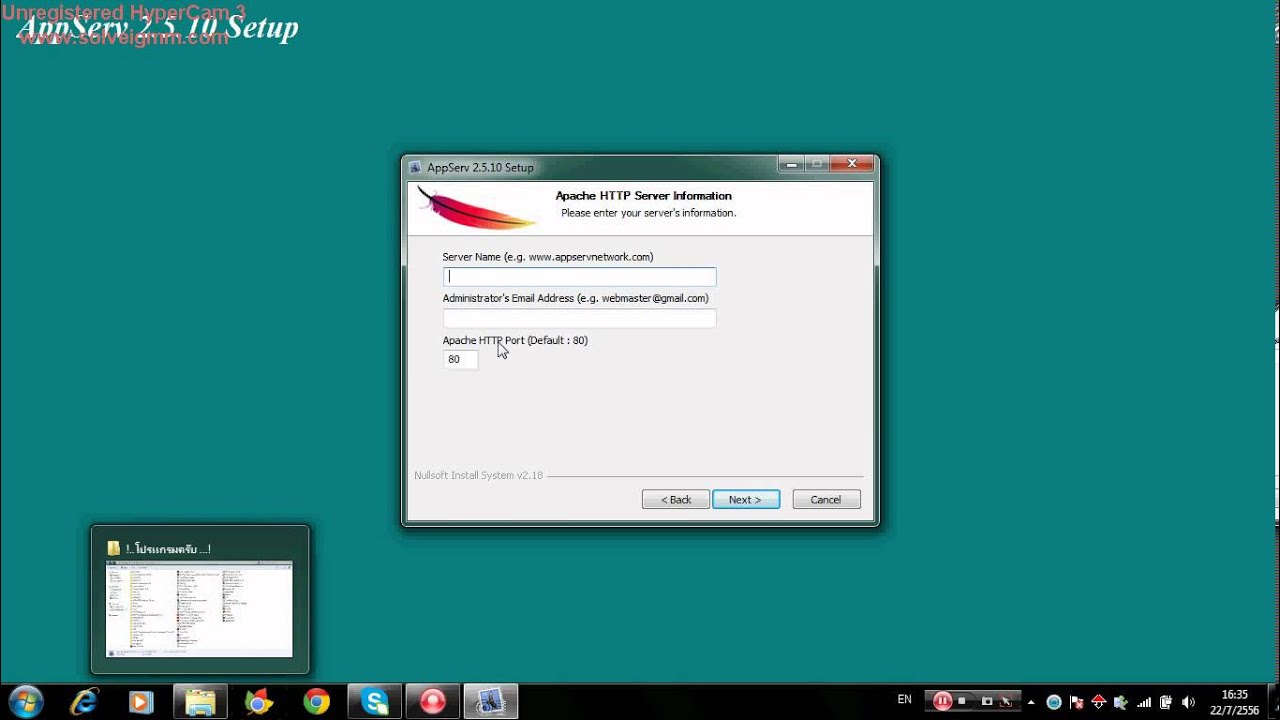This screenshot has width=1280, height=720.
Task: Show hidden system tray icons
Action: [1031, 702]
